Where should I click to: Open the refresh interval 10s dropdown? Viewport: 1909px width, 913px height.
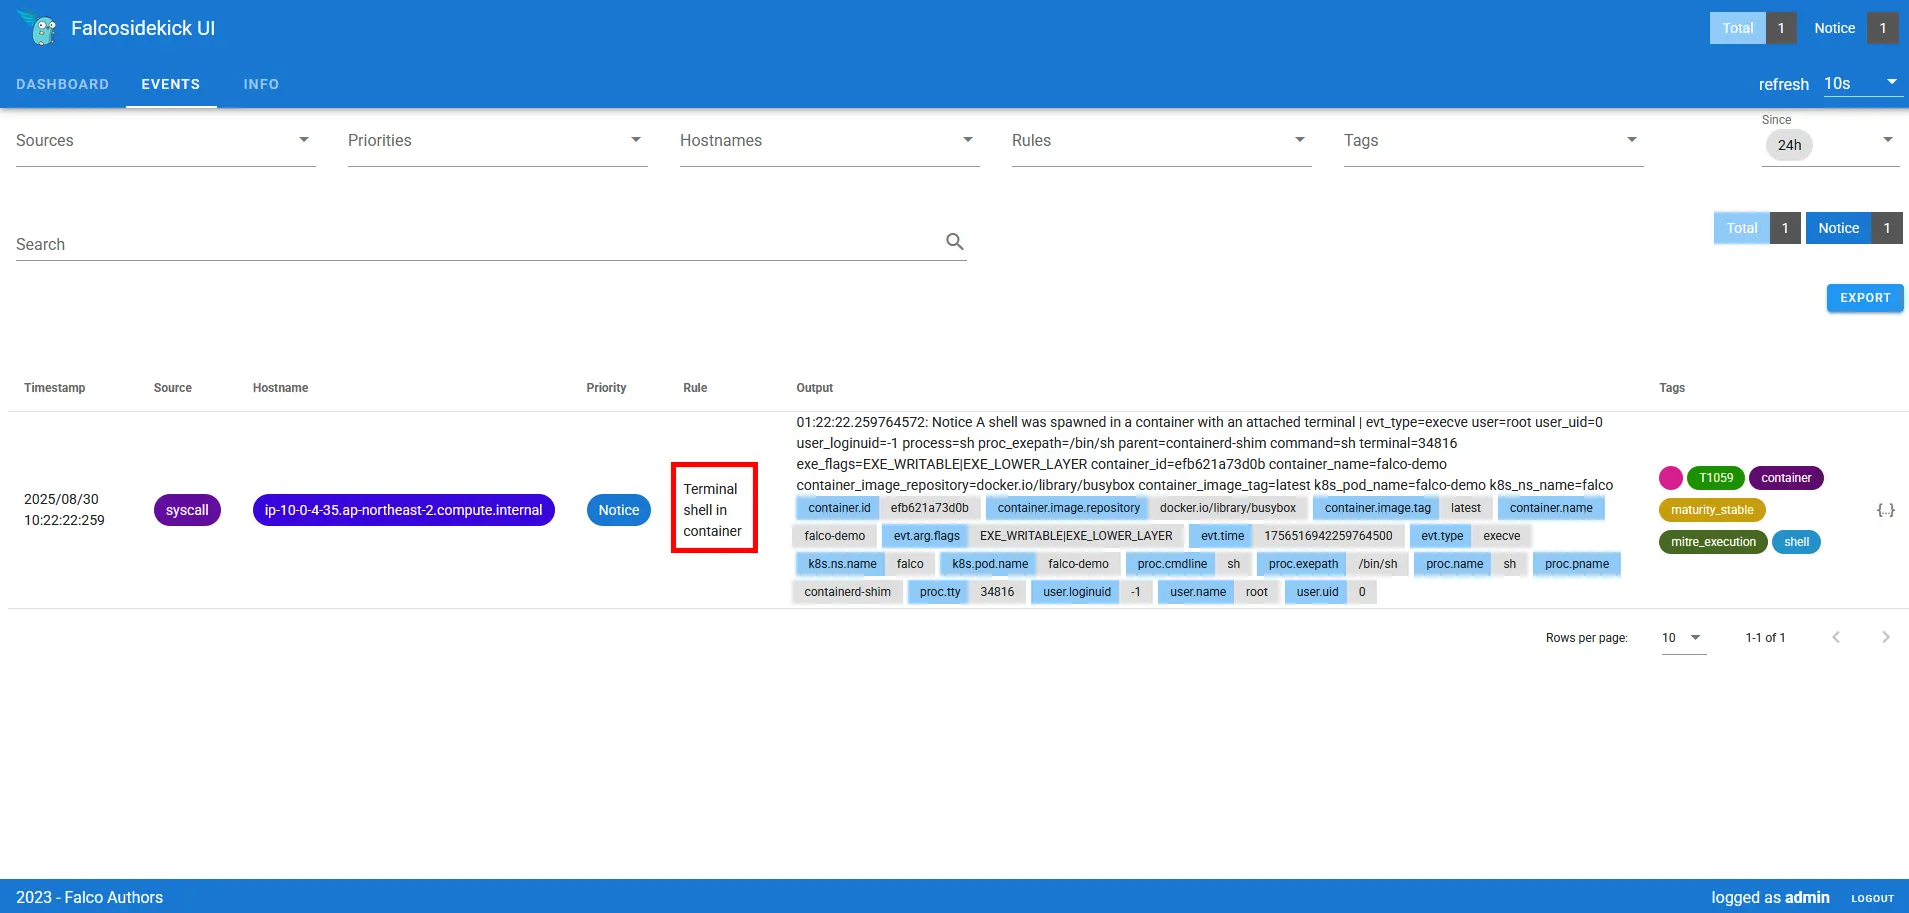(x=1863, y=84)
